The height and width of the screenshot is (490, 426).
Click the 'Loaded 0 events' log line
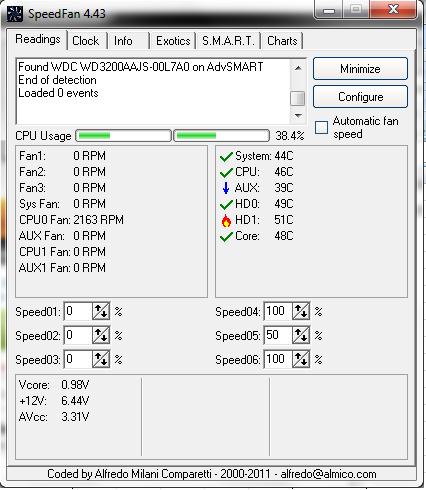coord(58,93)
